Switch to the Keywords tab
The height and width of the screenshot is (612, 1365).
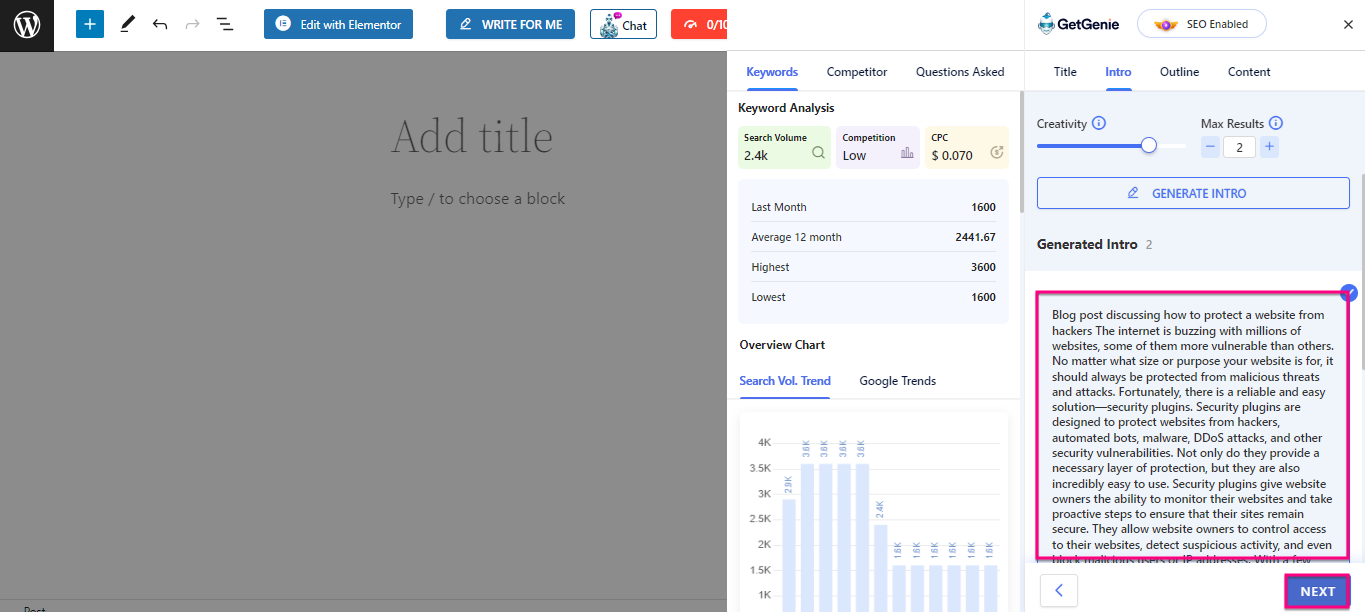tap(772, 72)
